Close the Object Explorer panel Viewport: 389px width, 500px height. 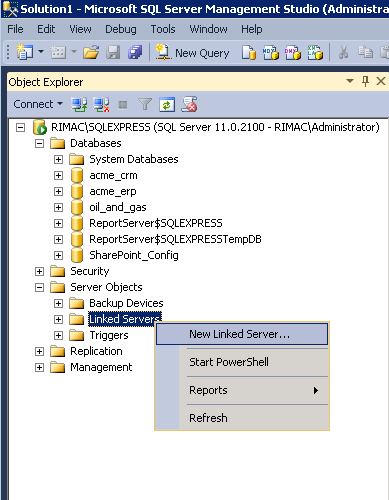[x=381, y=81]
